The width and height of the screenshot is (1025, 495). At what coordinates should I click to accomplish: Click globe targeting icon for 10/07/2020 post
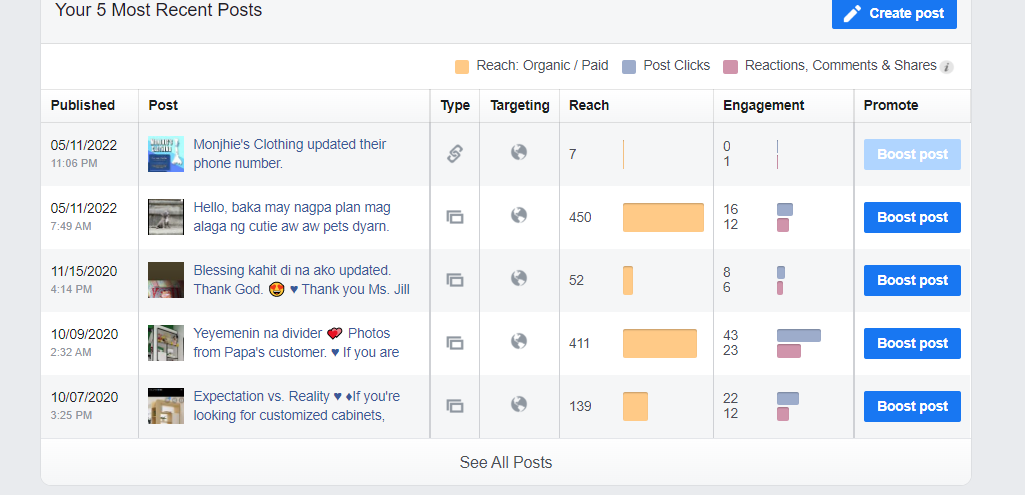(x=519, y=405)
